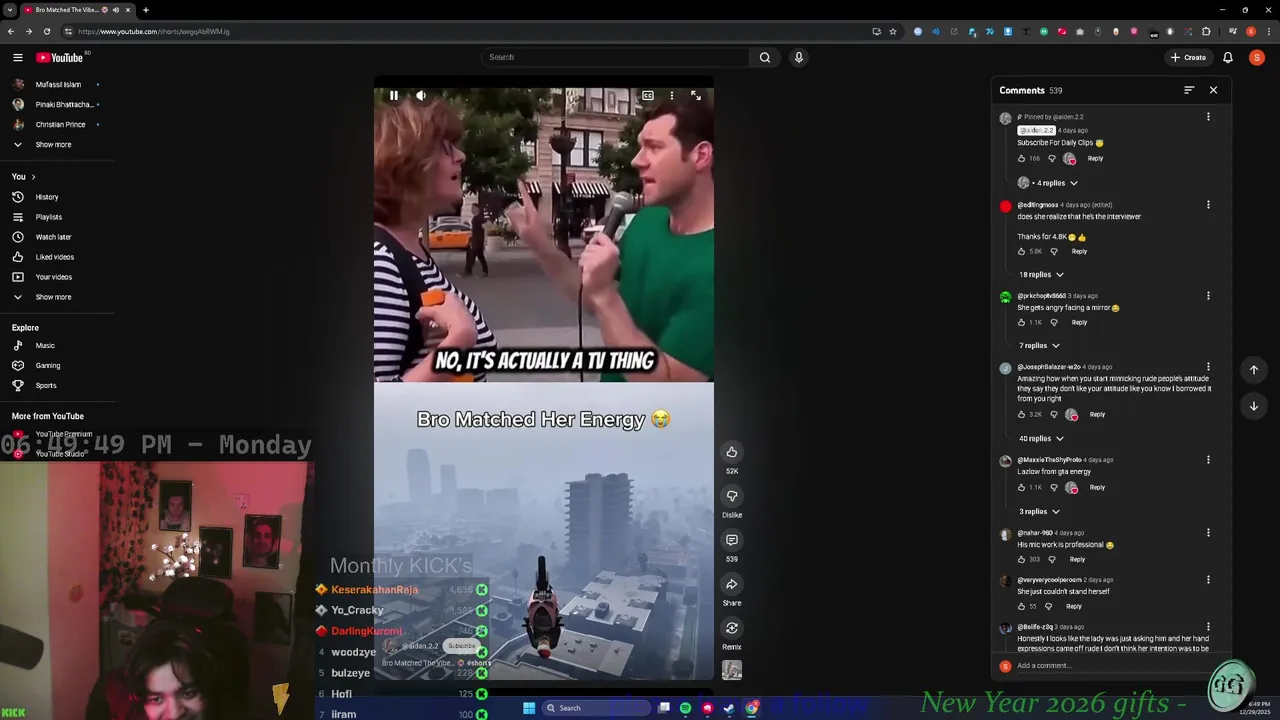Like the 'She just couldn't stand herself' comment

click(1021, 607)
